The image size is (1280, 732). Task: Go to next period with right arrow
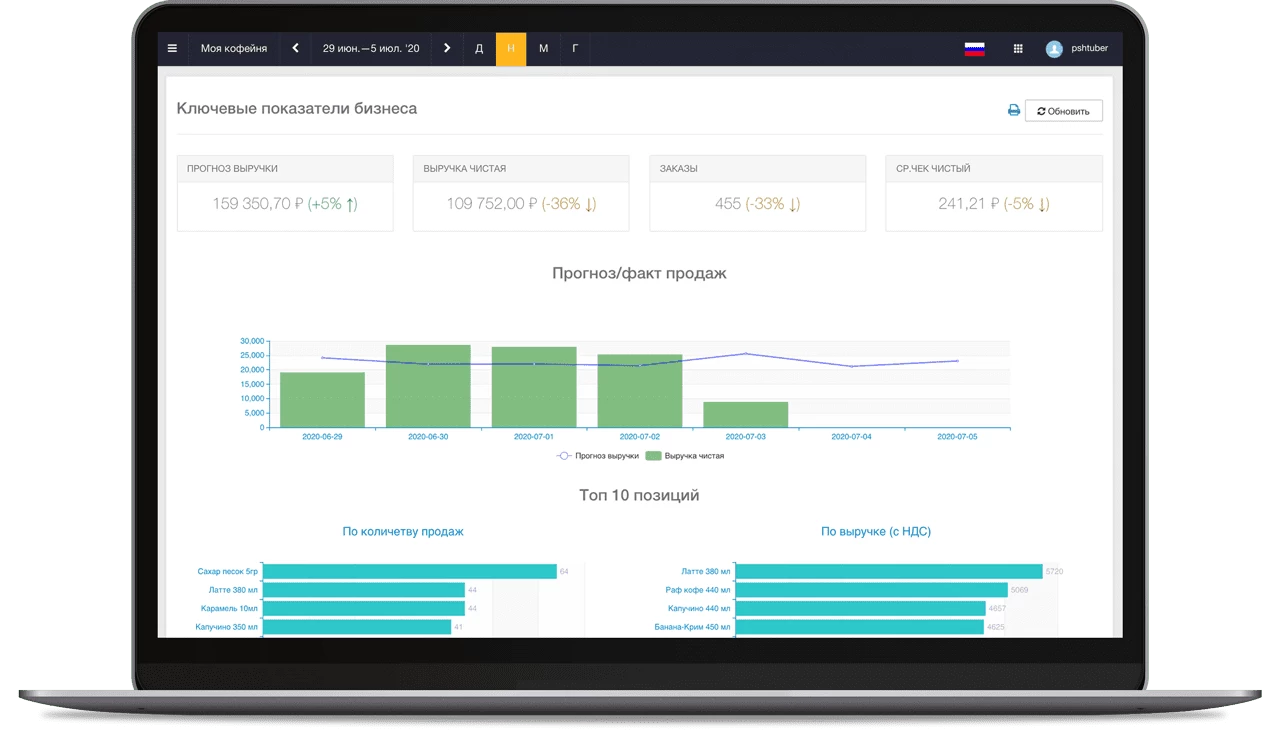coord(447,48)
